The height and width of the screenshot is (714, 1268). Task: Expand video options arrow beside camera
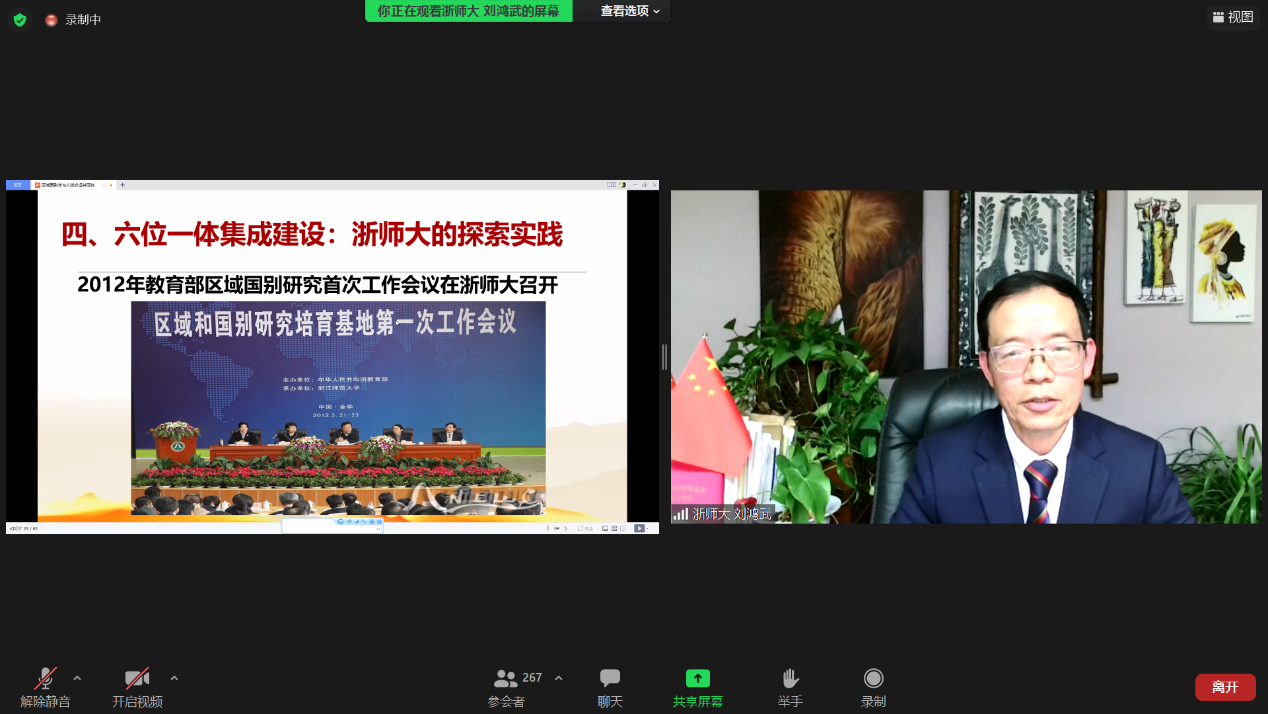point(174,678)
